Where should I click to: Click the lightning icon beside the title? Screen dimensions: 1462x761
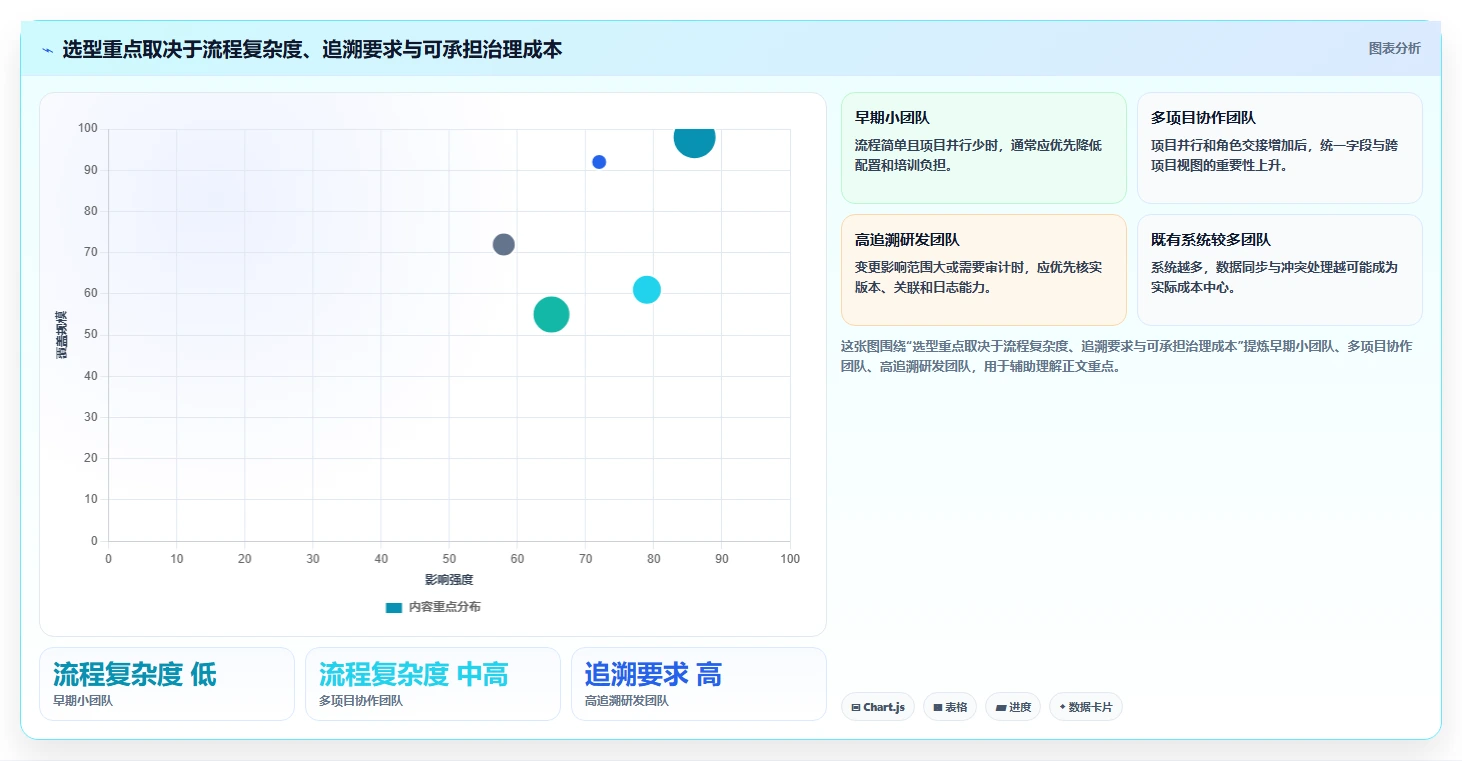coord(47,49)
